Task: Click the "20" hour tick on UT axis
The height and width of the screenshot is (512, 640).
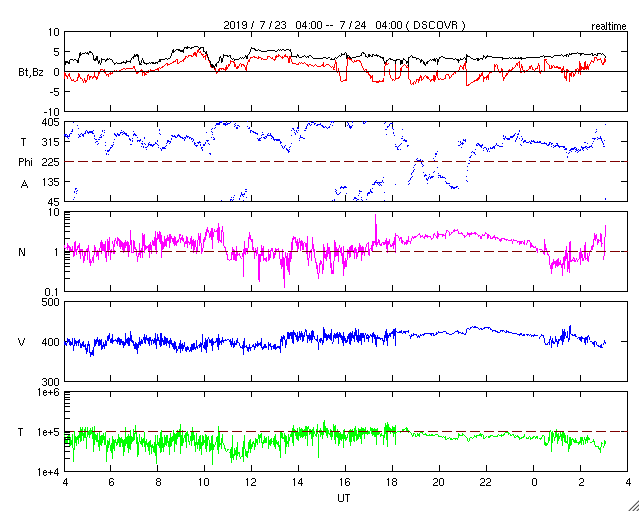Action: pyautogui.click(x=439, y=483)
